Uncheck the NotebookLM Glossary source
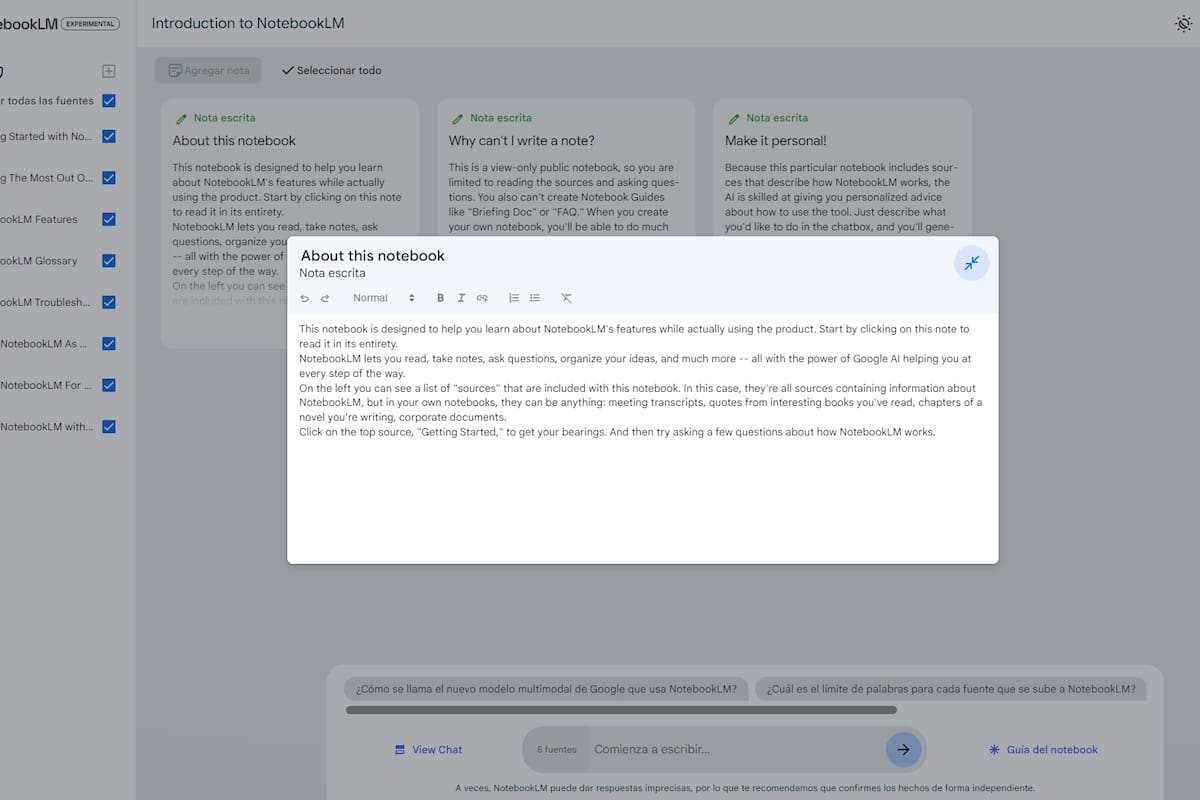This screenshot has width=1200, height=800. [x=108, y=261]
